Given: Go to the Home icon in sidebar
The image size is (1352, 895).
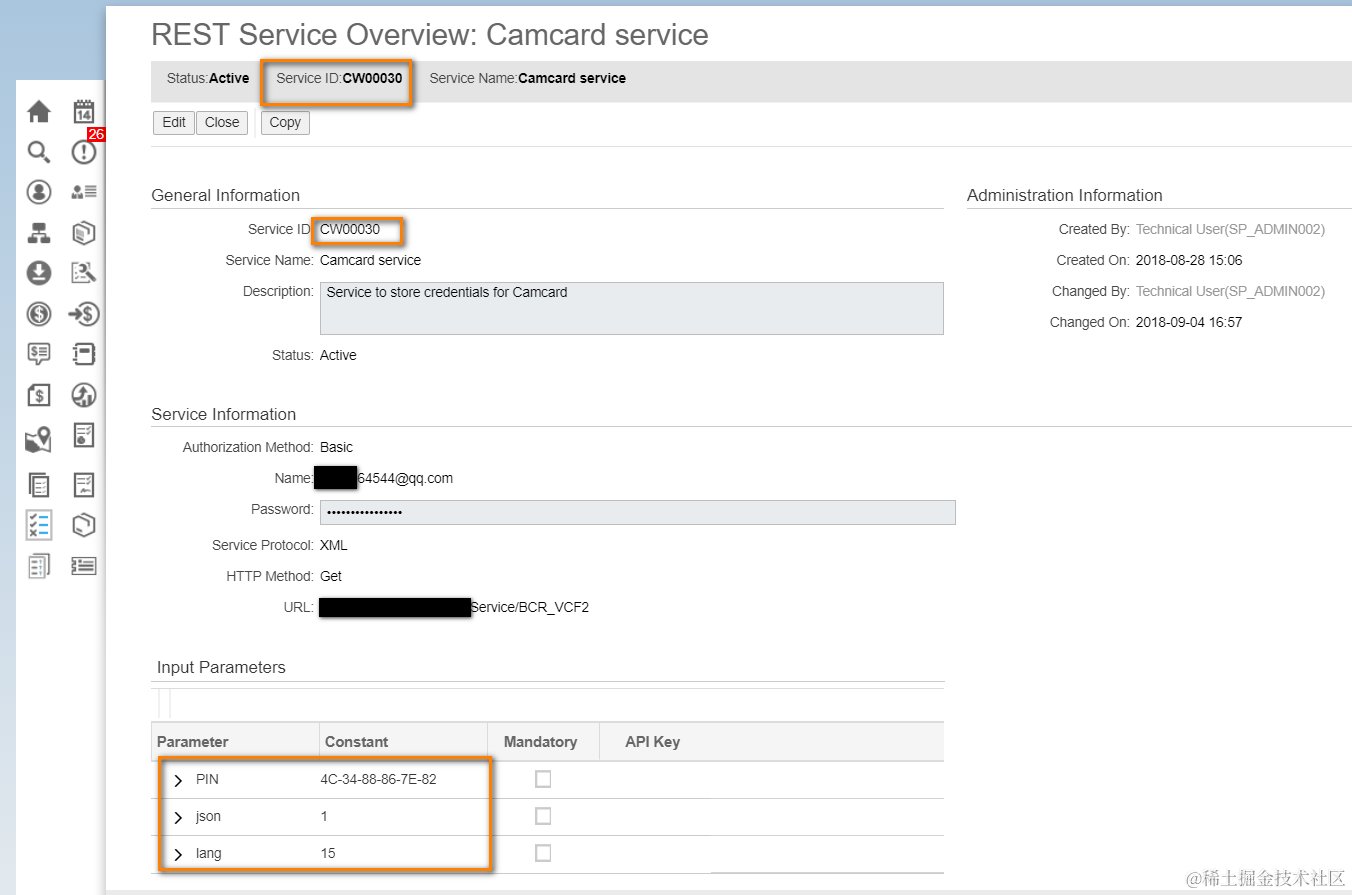Looking at the screenshot, I should pos(38,111).
